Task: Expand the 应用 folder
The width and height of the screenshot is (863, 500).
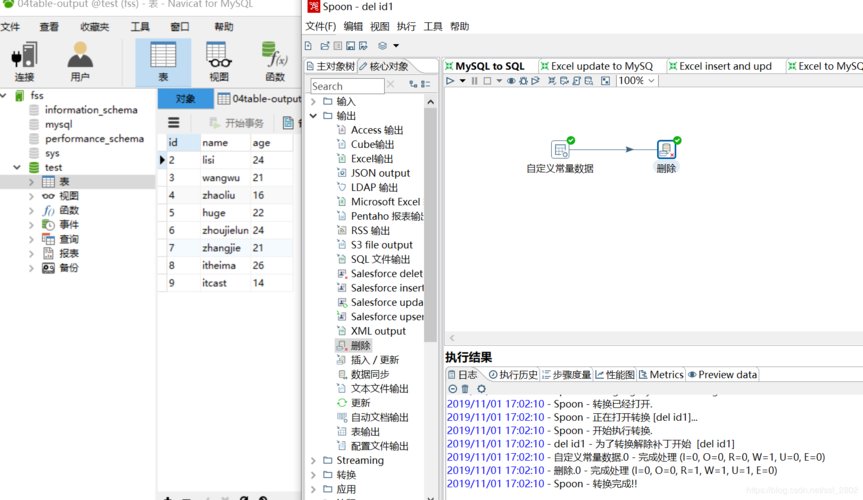Action: (313, 489)
